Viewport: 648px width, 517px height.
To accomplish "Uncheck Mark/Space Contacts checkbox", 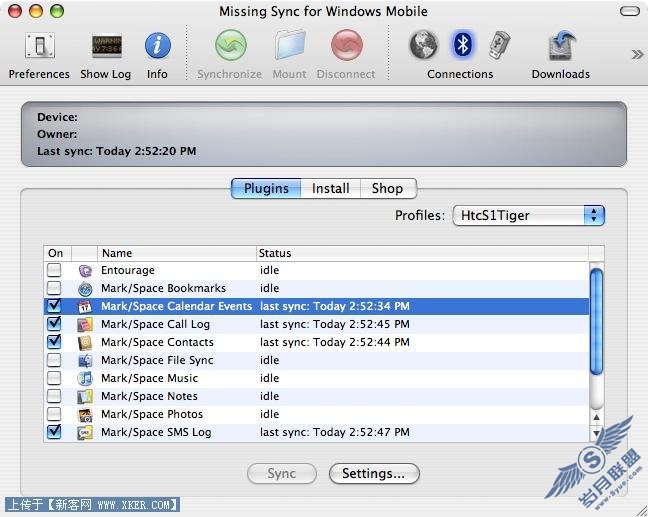I will point(54,342).
